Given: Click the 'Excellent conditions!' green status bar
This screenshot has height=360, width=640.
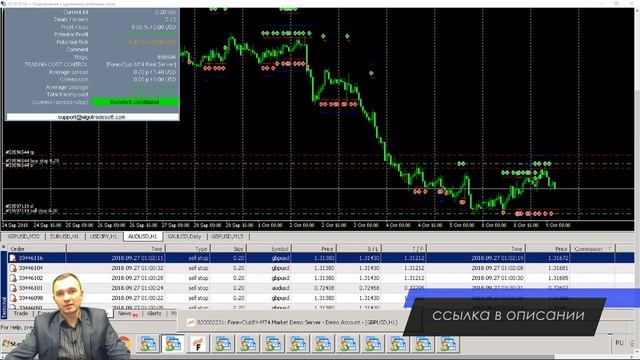Looking at the screenshot, I should 135,102.
